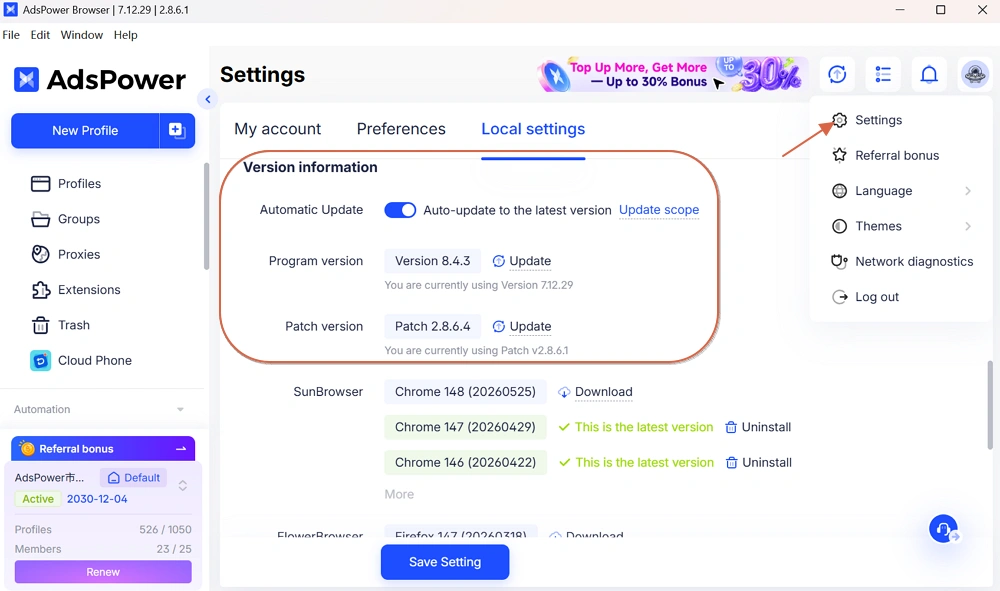Click the AdsPower title bar app icon
This screenshot has height=591, width=1000.
pos(11,10)
